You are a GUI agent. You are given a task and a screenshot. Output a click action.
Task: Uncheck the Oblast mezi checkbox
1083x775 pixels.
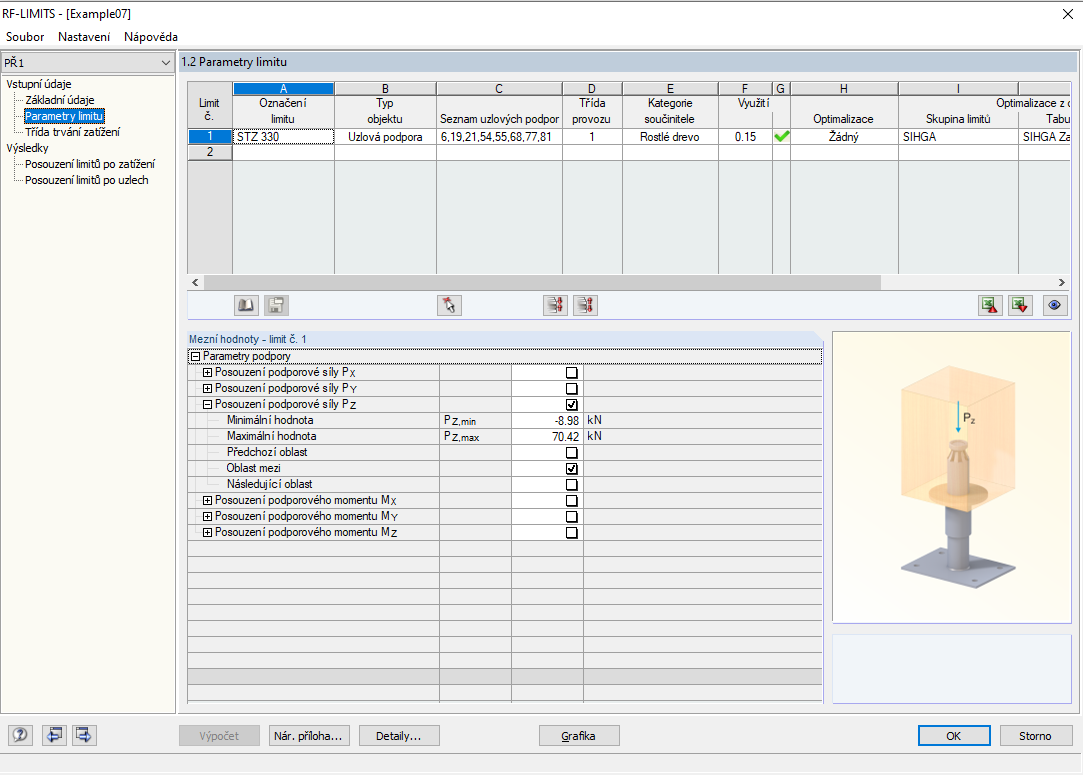(571, 468)
